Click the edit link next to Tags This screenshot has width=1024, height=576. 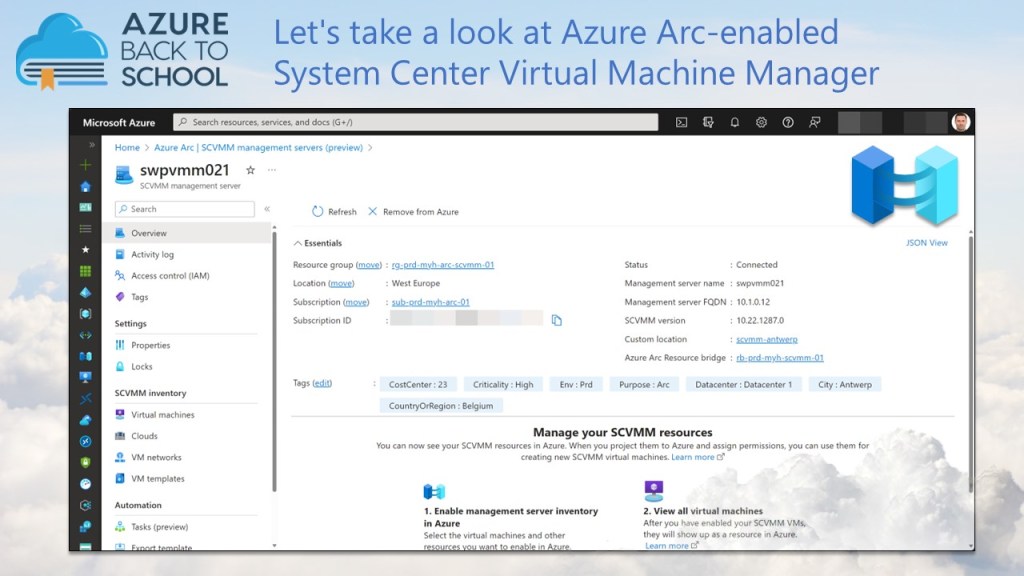(x=322, y=383)
